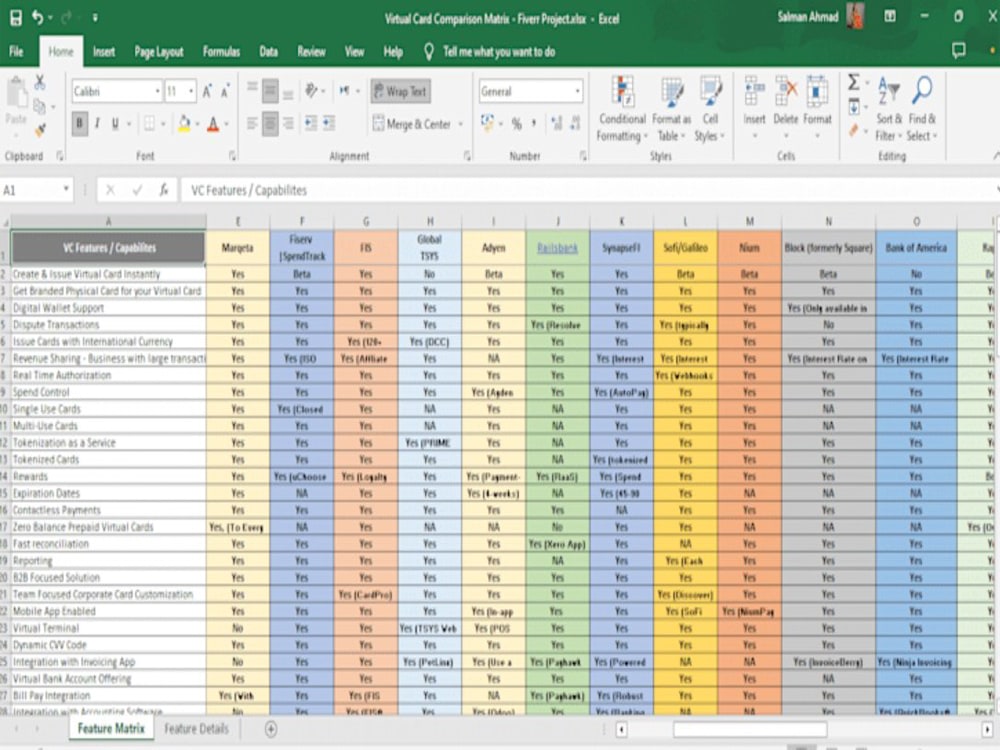Viewport: 1000px width, 750px height.
Task: Click the Cut scissors icon
Action: 40,82
